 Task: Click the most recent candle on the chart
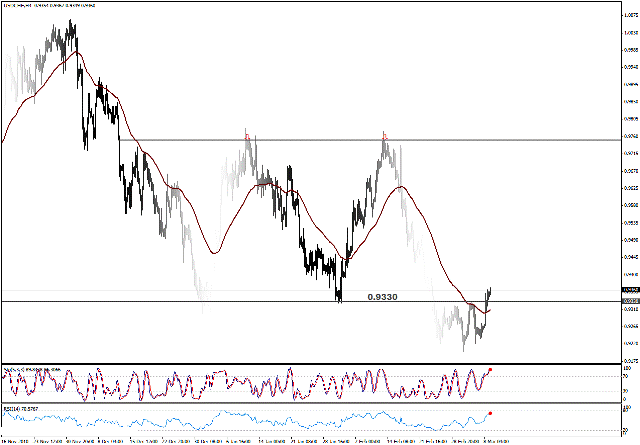[x=490, y=292]
